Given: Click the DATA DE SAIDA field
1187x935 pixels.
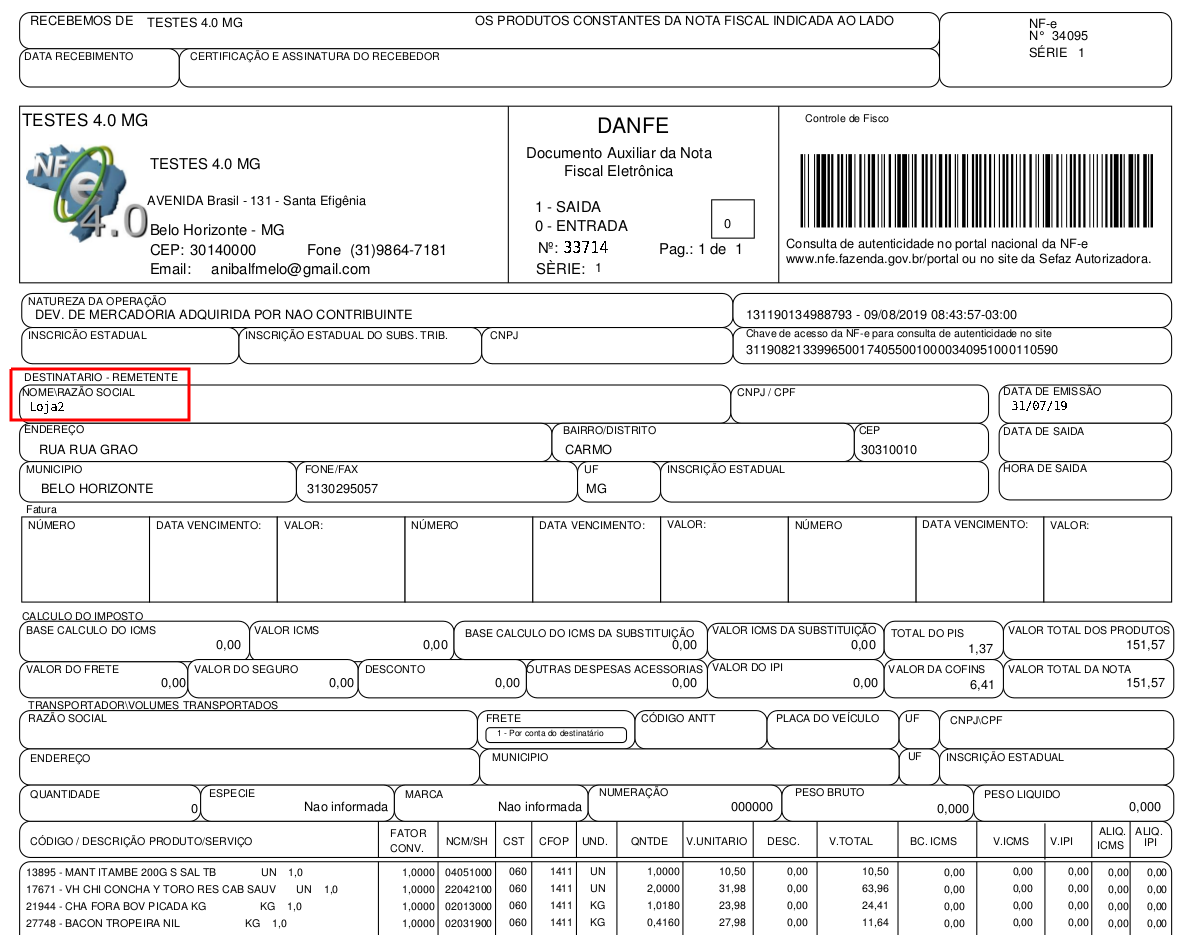Looking at the screenshot, I should (x=1085, y=442).
